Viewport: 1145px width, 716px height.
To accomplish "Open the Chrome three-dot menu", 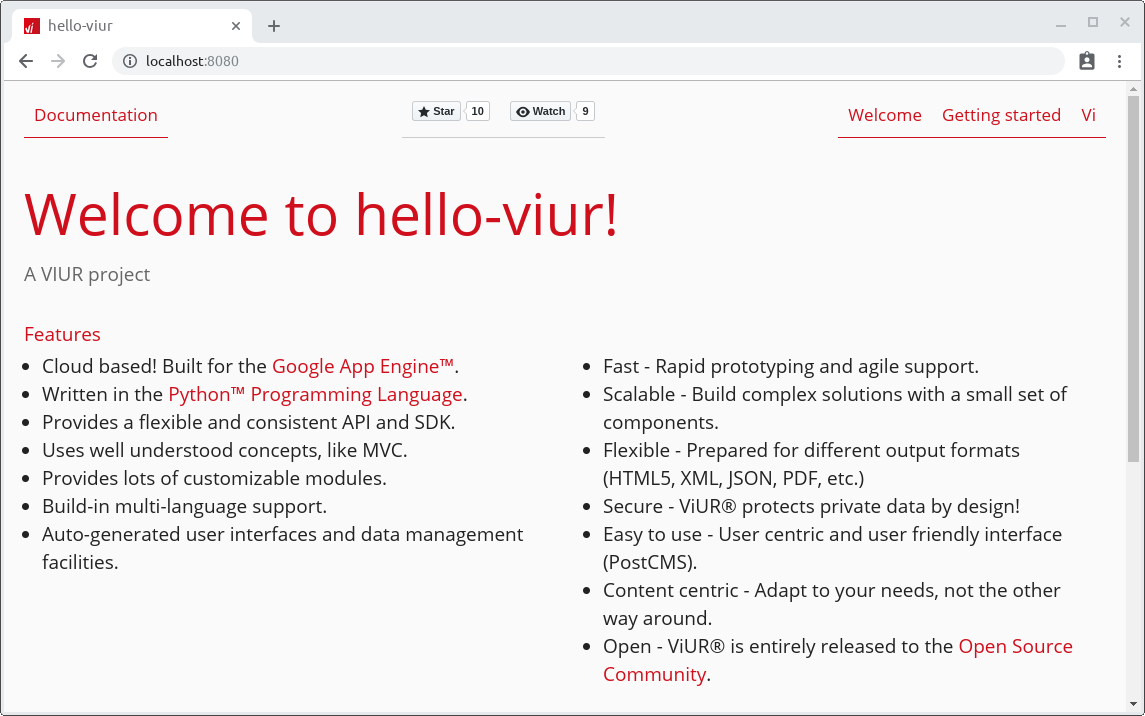I will coord(1119,61).
